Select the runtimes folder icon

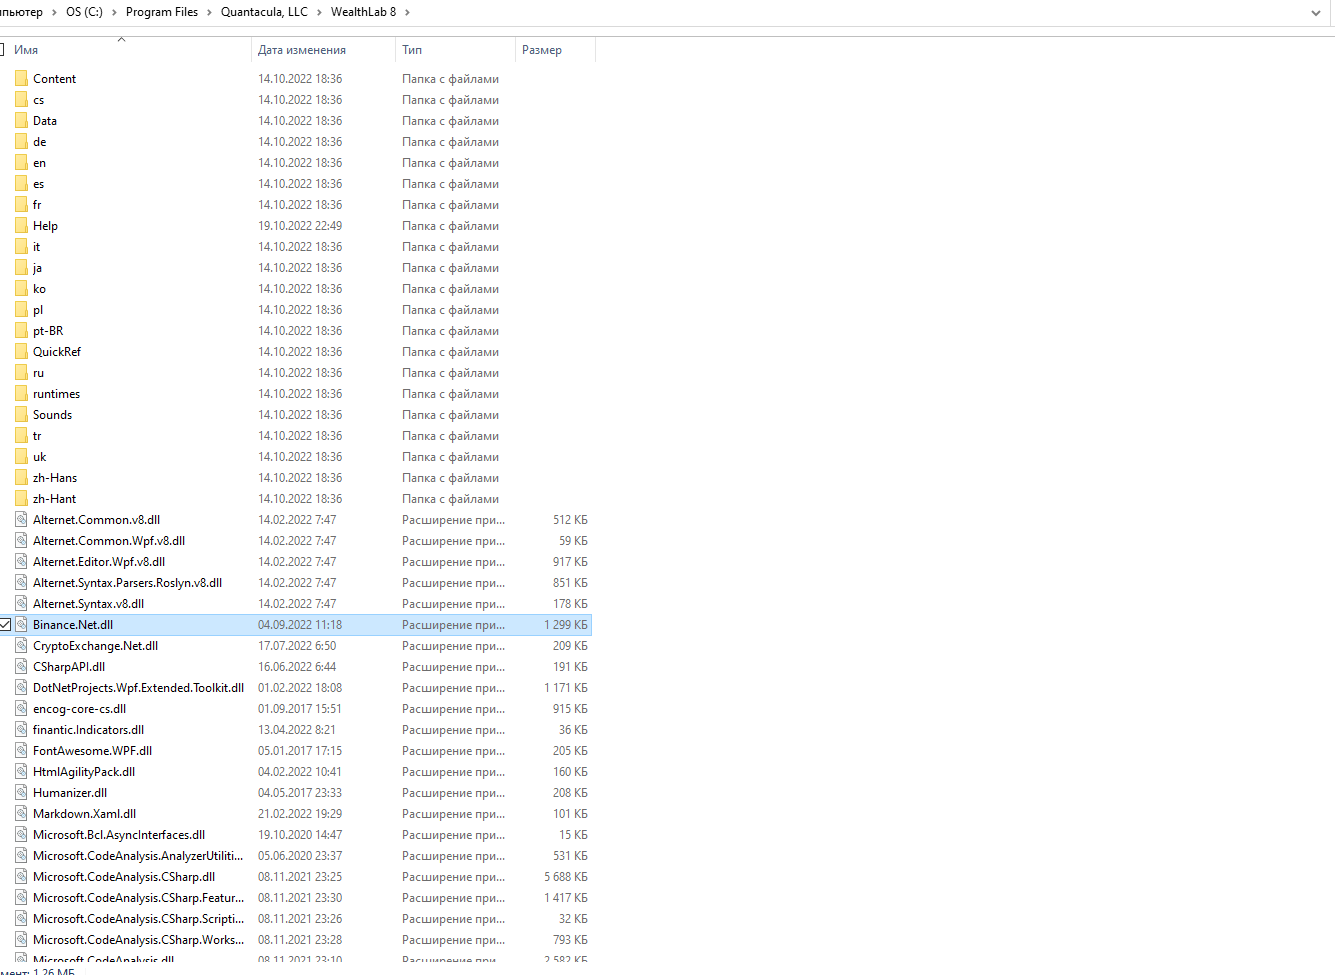21,393
